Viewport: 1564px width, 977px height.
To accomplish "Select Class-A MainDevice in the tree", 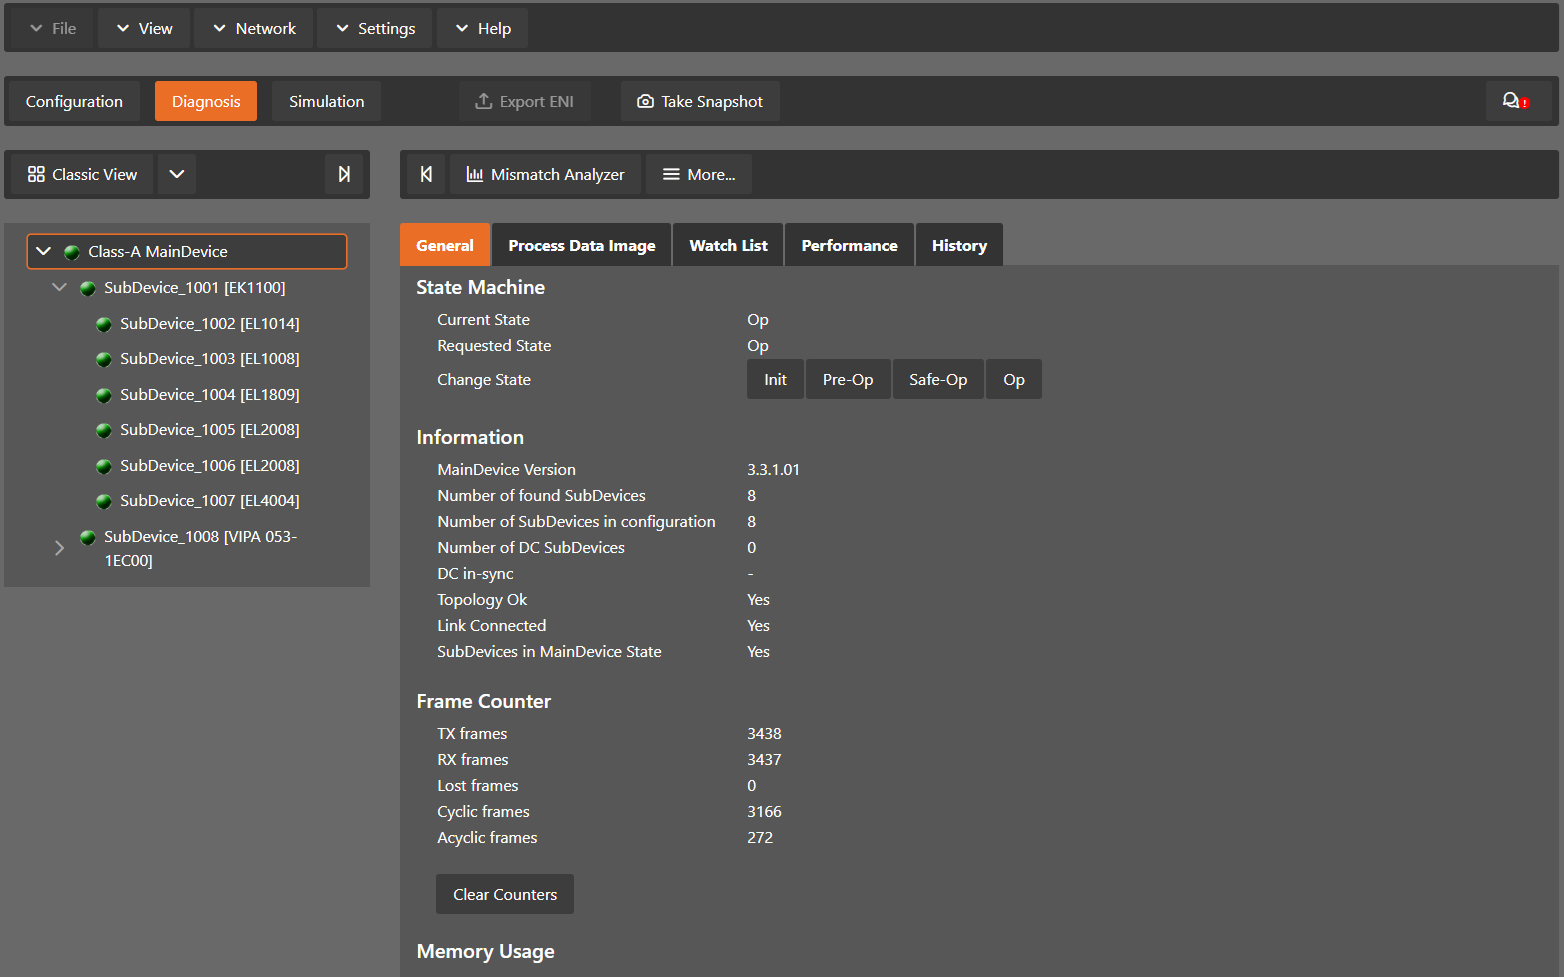I will pos(187,251).
